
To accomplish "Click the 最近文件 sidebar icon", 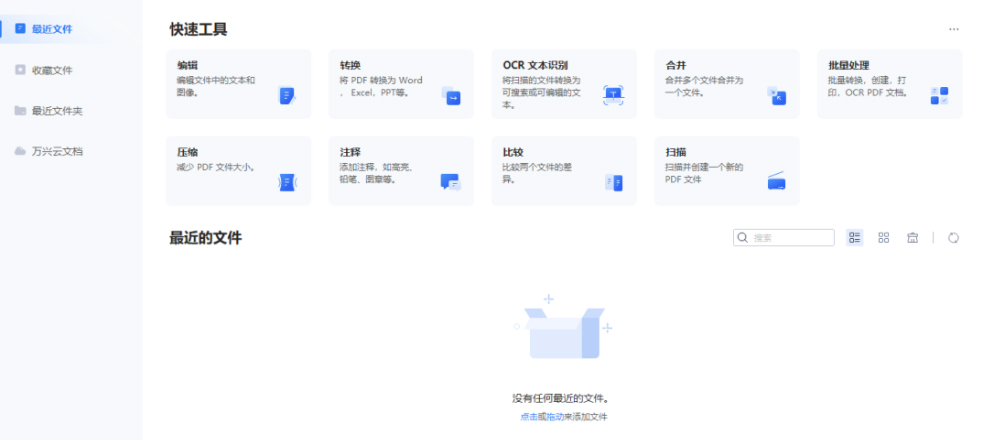I will (20, 29).
